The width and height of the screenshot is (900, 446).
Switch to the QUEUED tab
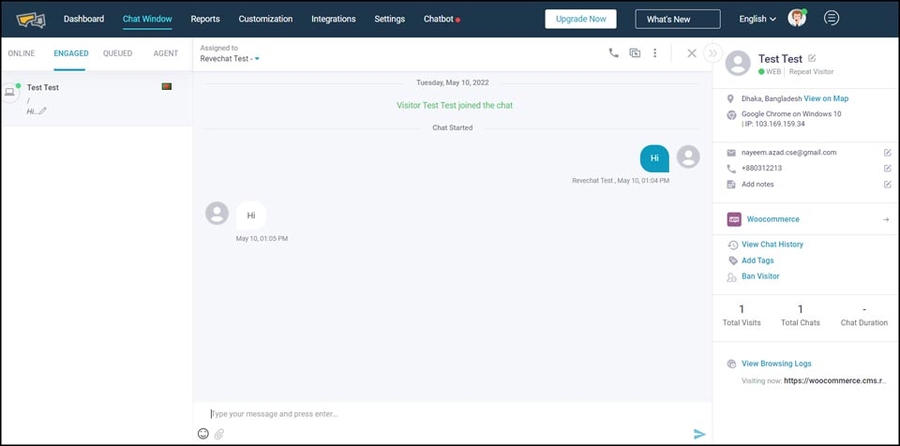[117, 53]
